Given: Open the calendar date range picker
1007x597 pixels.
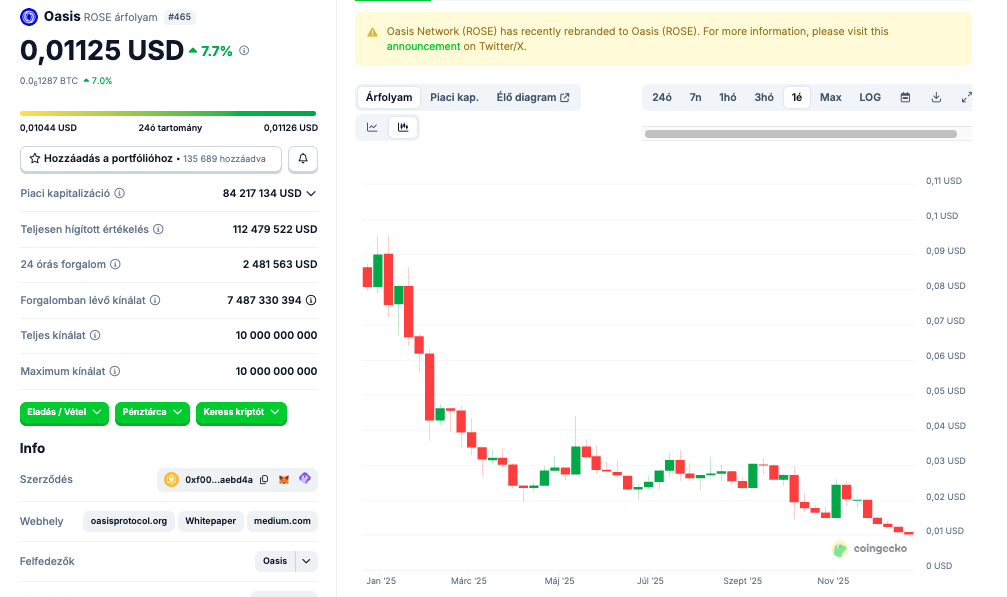Looking at the screenshot, I should click(905, 97).
